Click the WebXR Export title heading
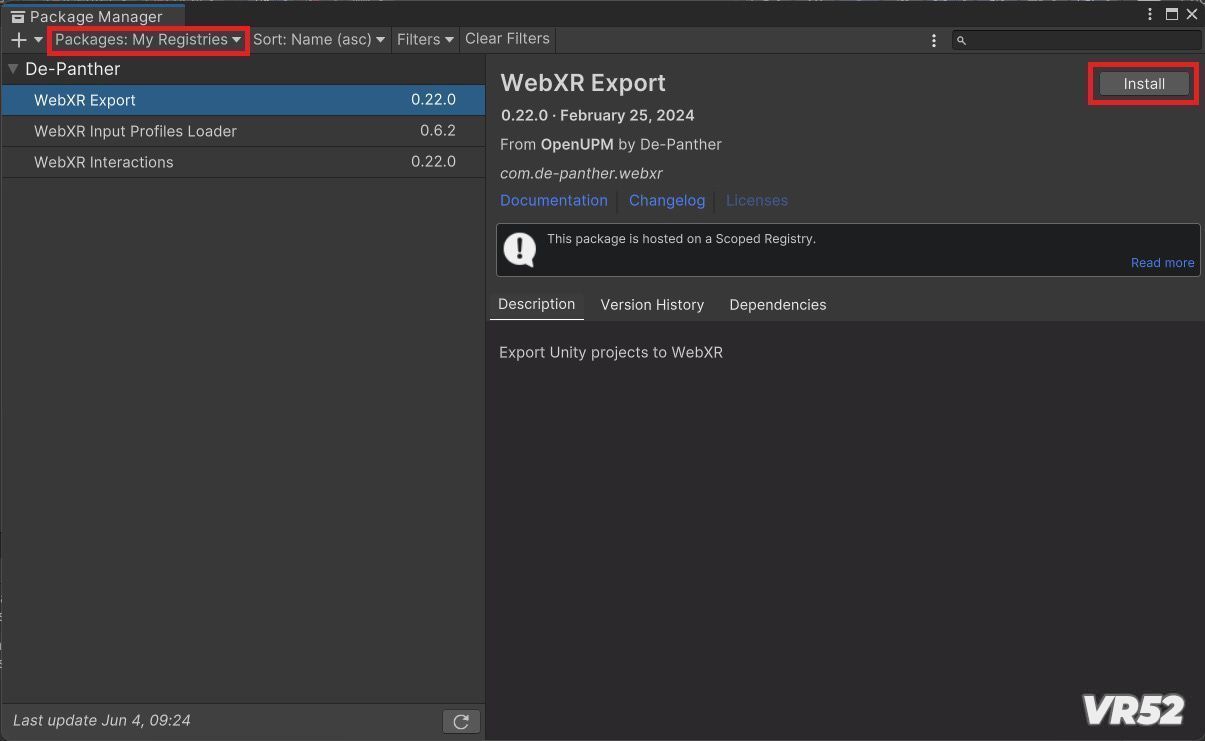This screenshot has height=741, width=1205. [x=583, y=83]
